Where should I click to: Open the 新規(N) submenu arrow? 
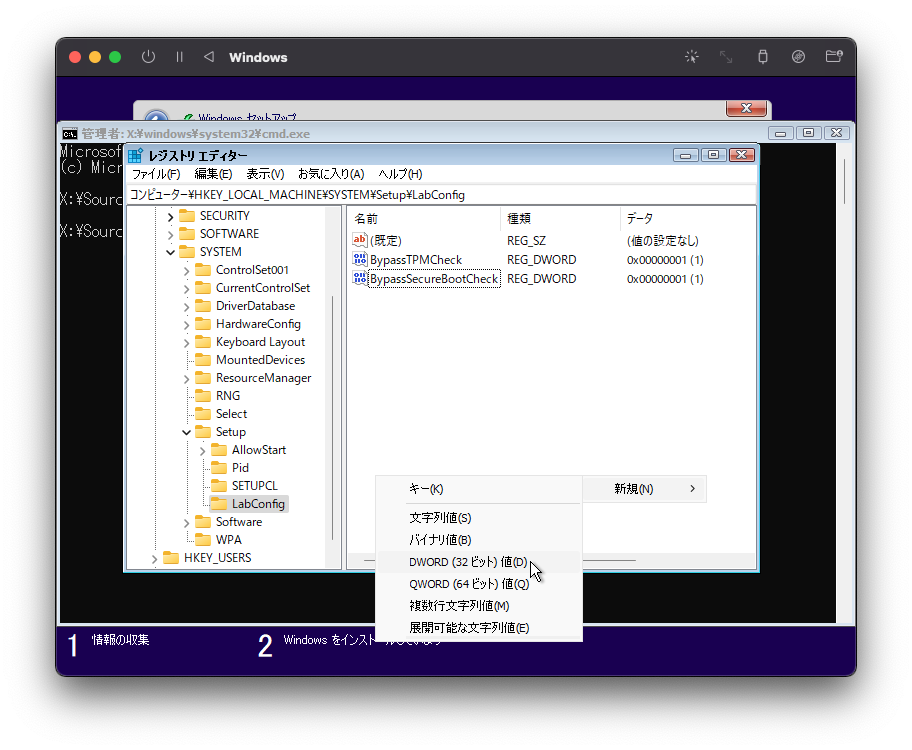coord(691,489)
